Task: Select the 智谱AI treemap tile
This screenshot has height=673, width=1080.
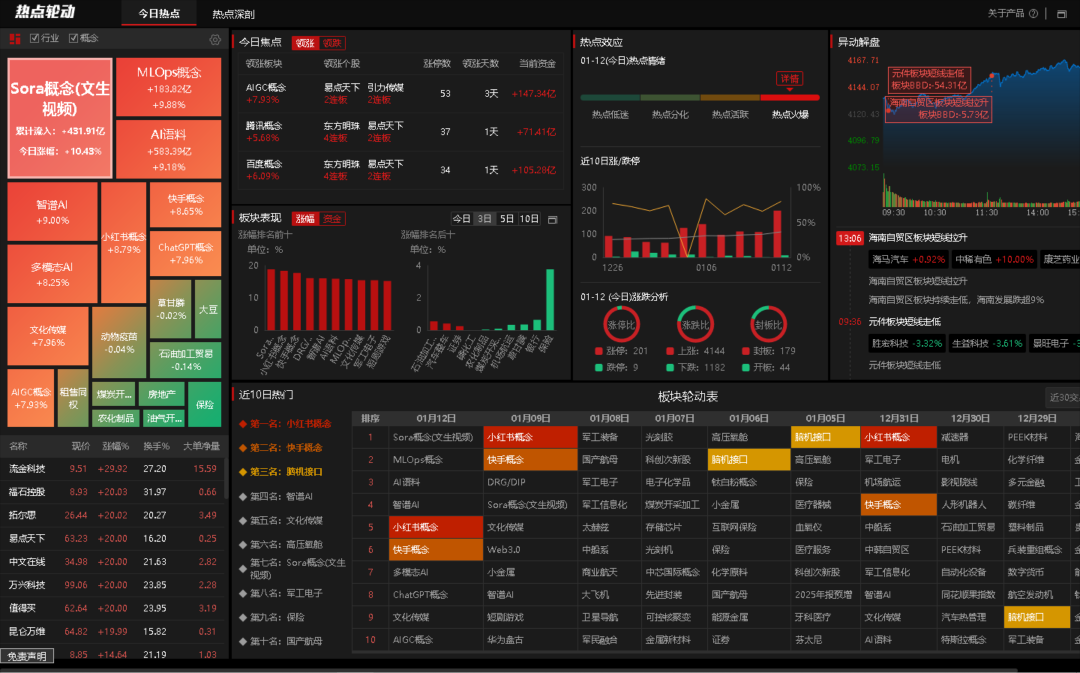Action: 52,211
